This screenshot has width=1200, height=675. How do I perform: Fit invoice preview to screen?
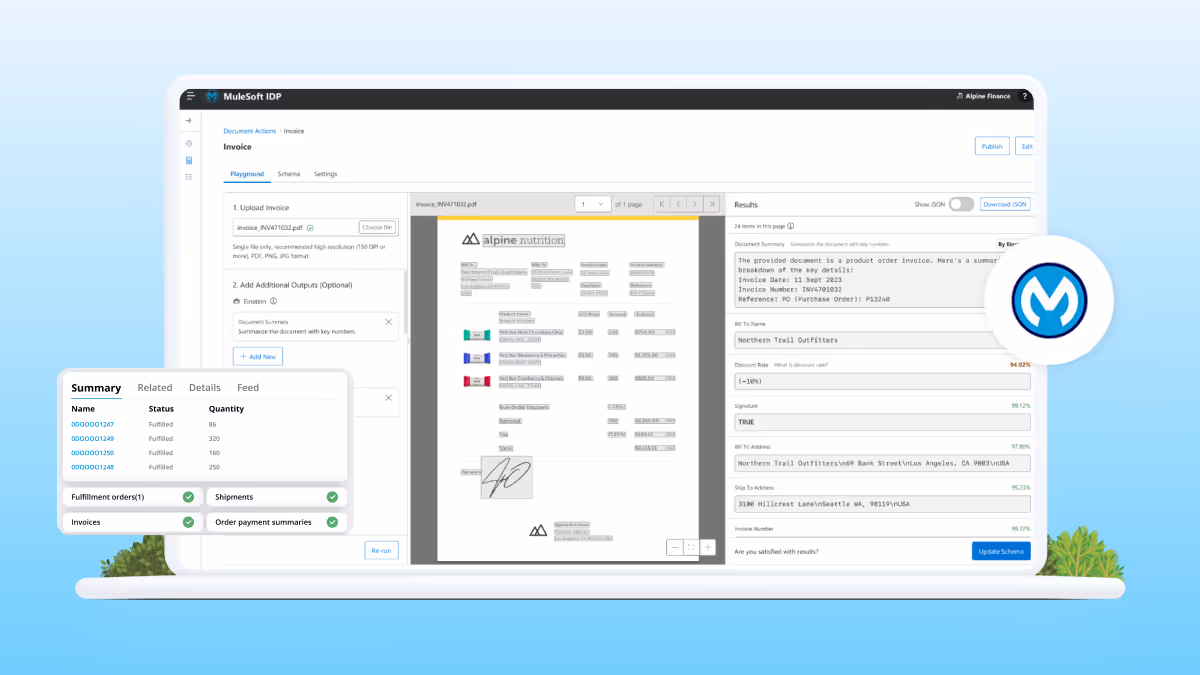pos(691,547)
